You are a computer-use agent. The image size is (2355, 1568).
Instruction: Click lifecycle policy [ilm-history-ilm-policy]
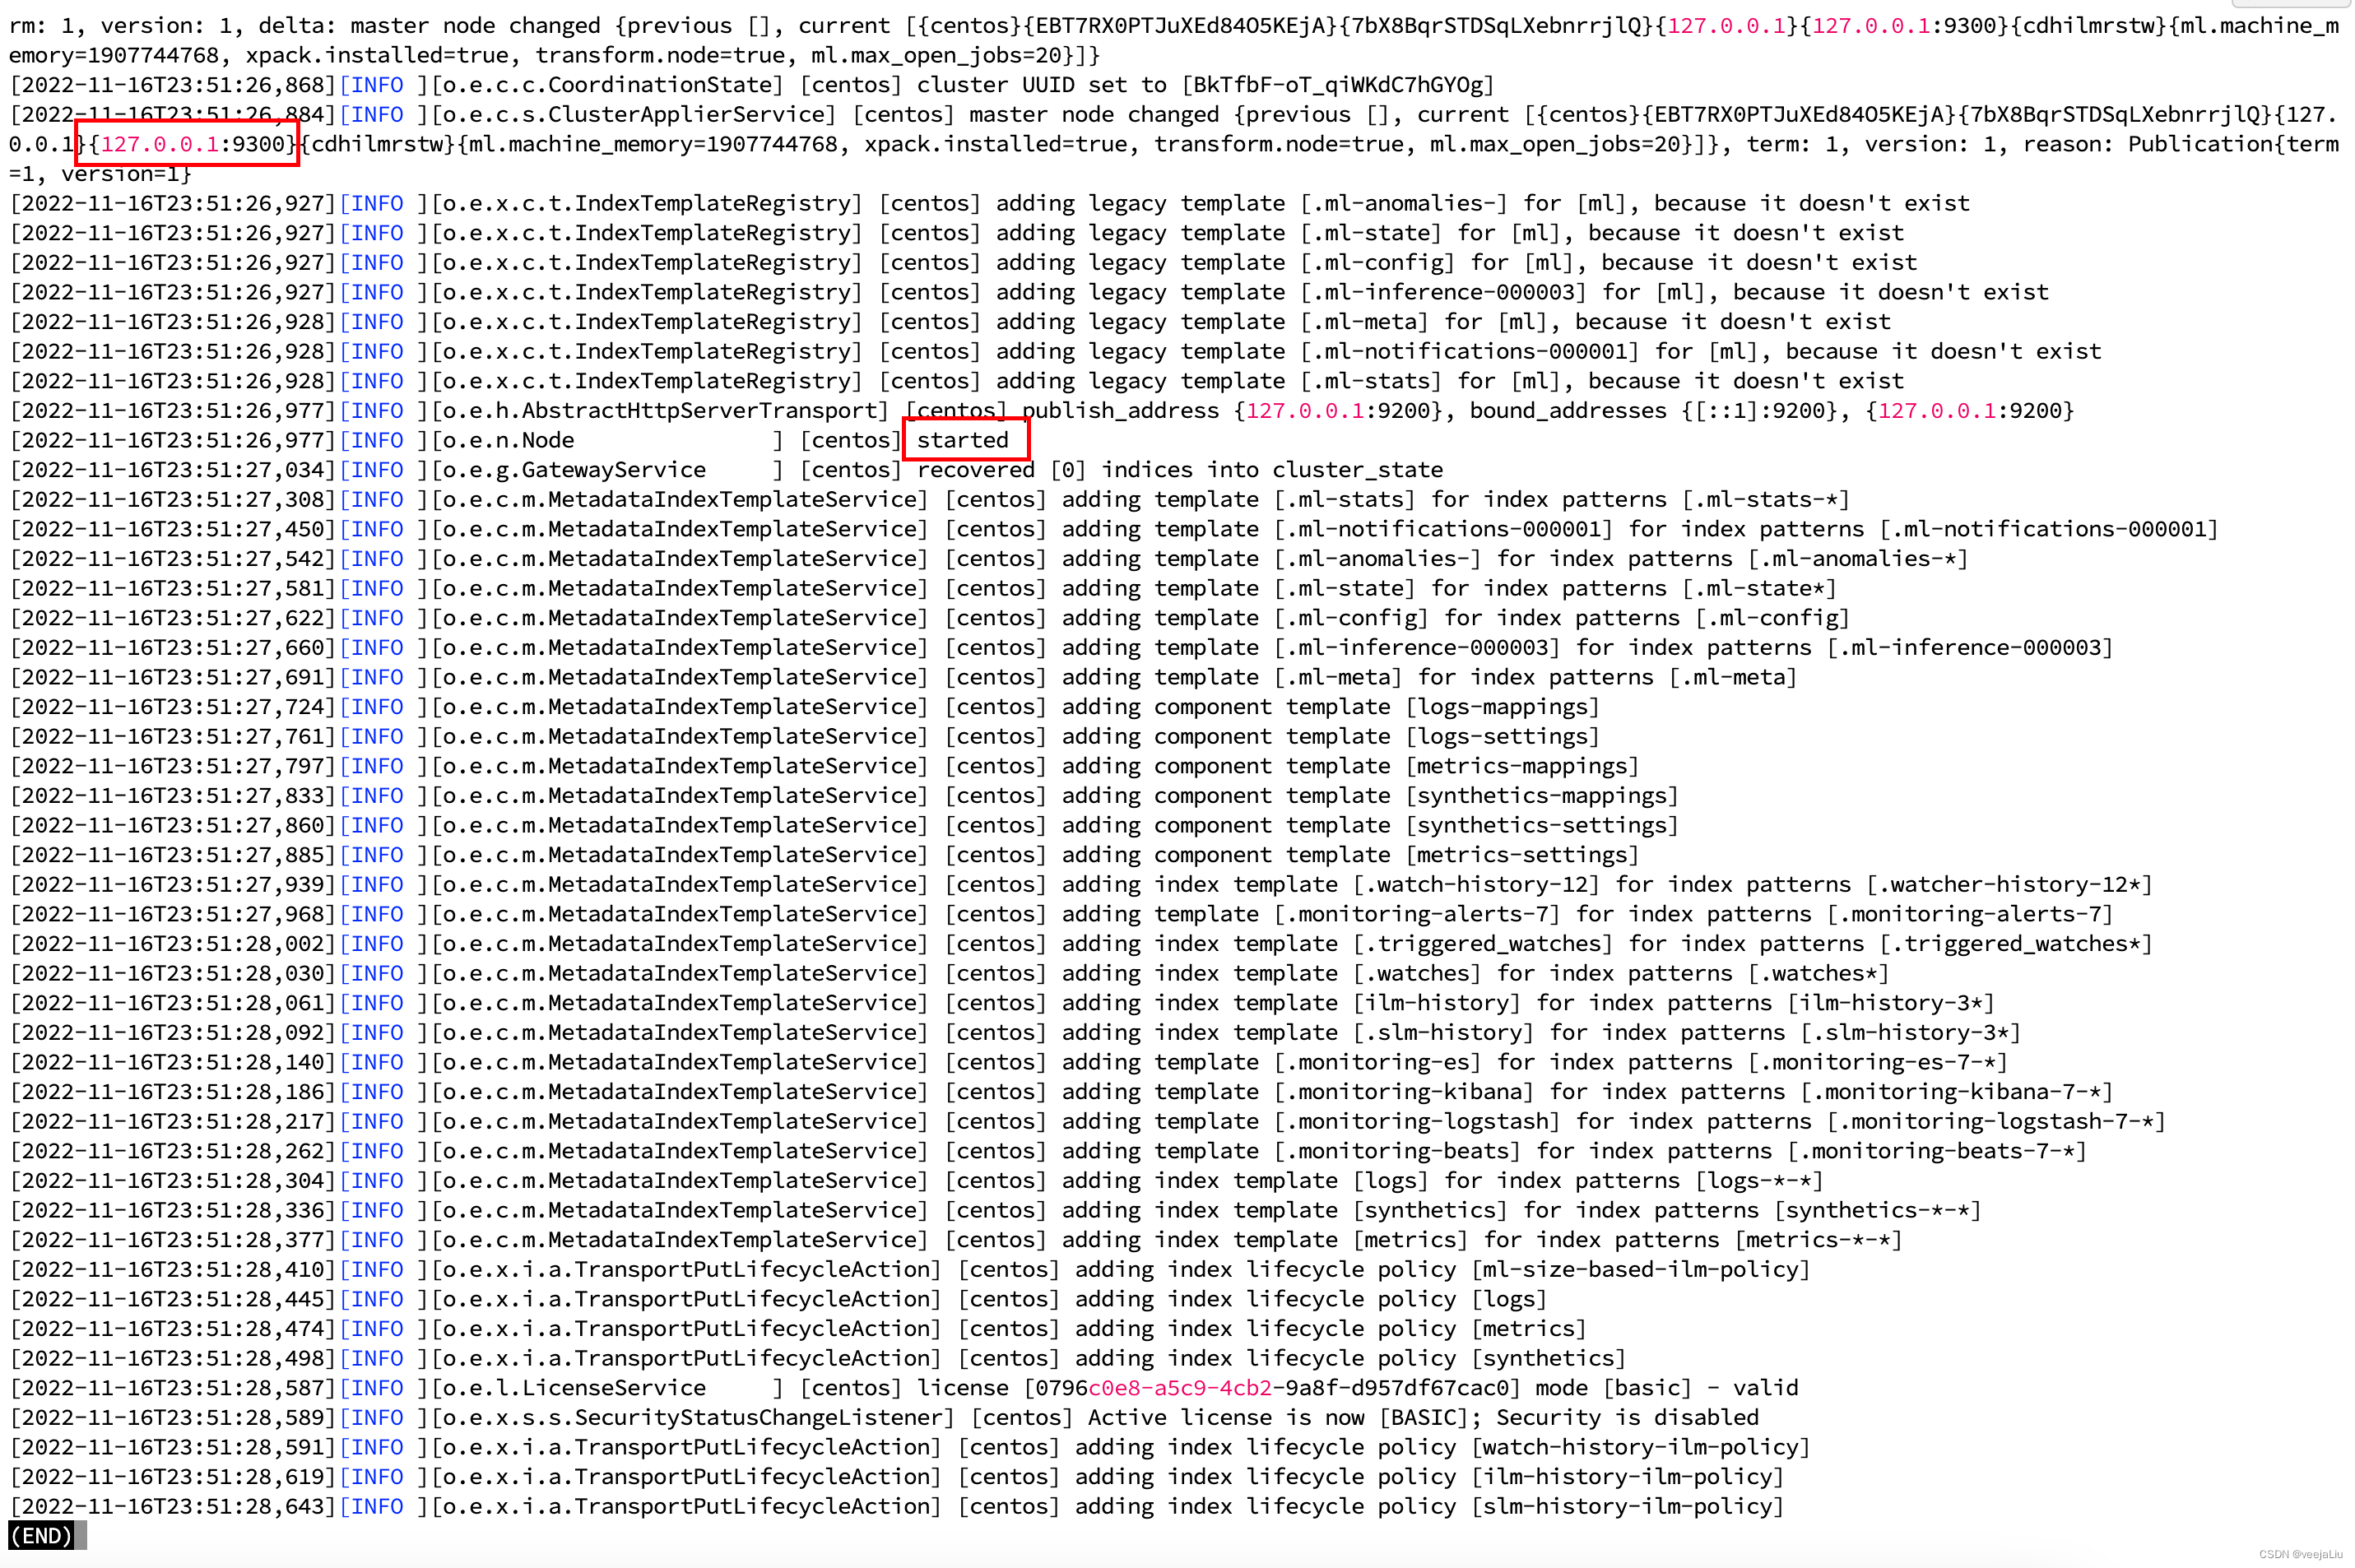(1628, 1477)
